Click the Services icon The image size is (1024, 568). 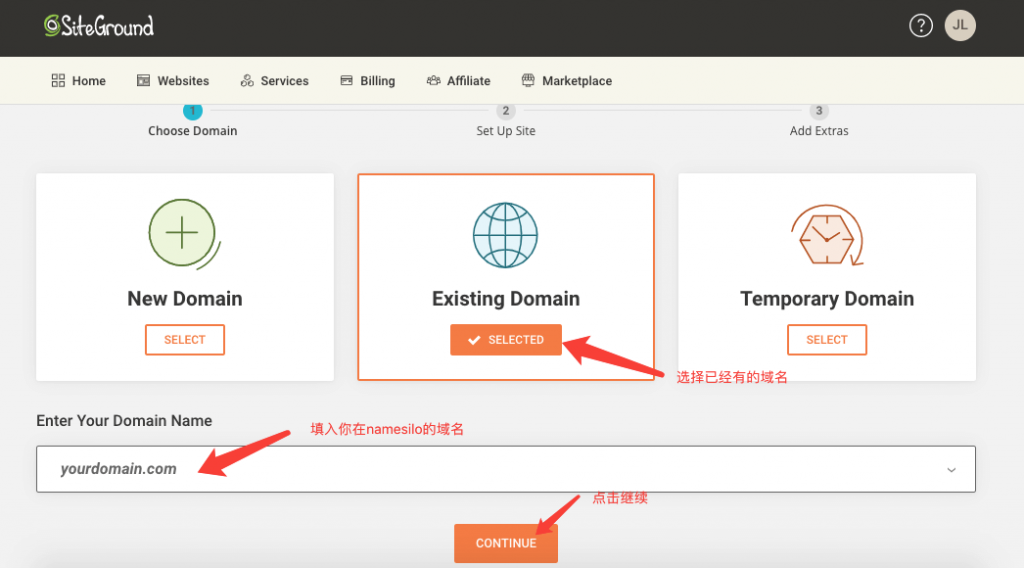[x=247, y=80]
